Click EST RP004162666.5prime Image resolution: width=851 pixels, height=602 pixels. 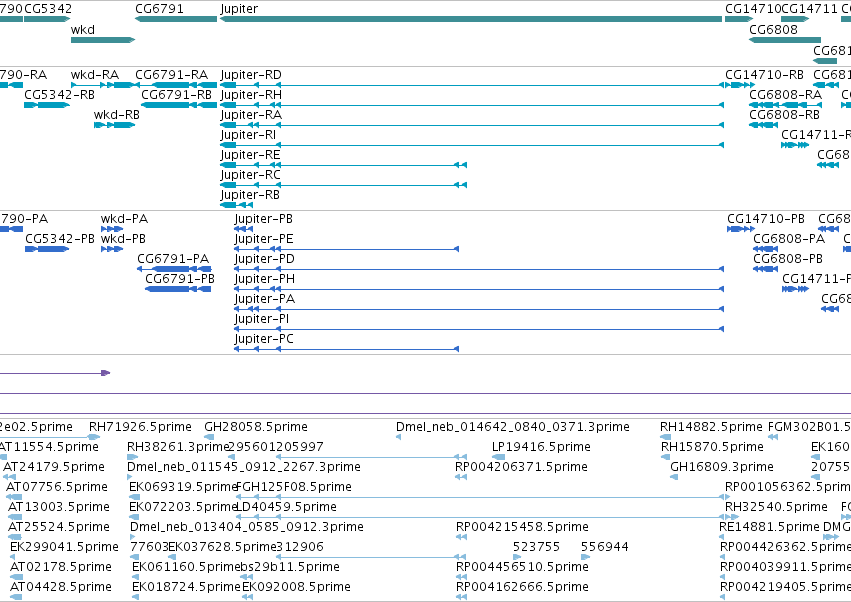coord(461,597)
